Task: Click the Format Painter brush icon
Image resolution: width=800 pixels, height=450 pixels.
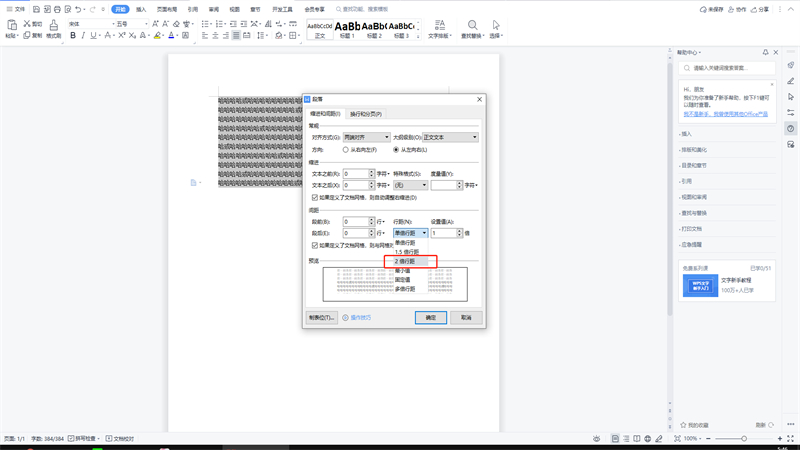Action: tap(54, 25)
